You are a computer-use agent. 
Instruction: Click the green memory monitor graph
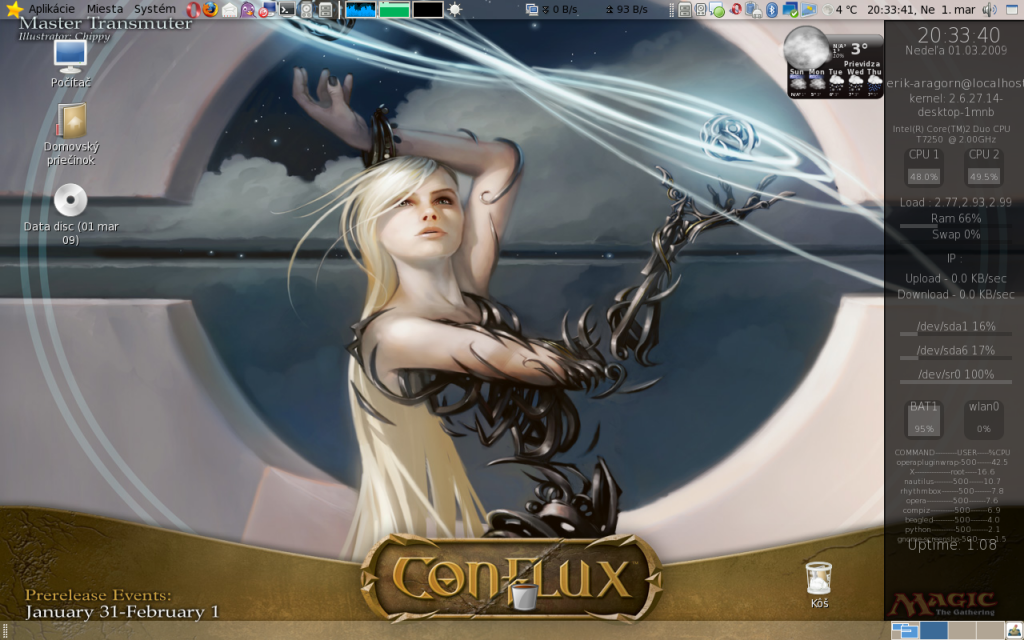394,9
